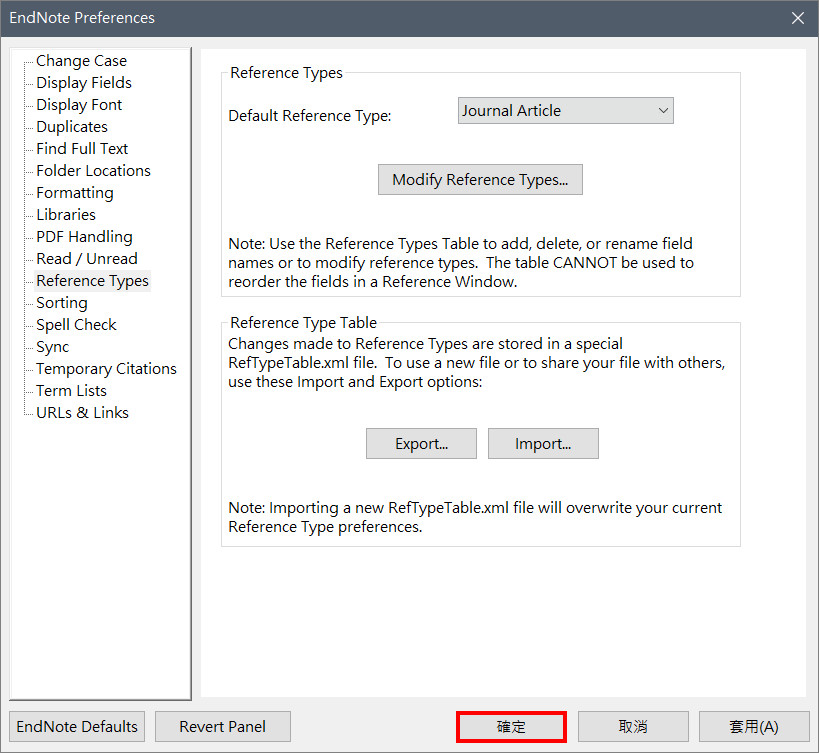Click note about importing new RefTypeTable.xml file
This screenshot has width=819, height=753.
click(475, 517)
